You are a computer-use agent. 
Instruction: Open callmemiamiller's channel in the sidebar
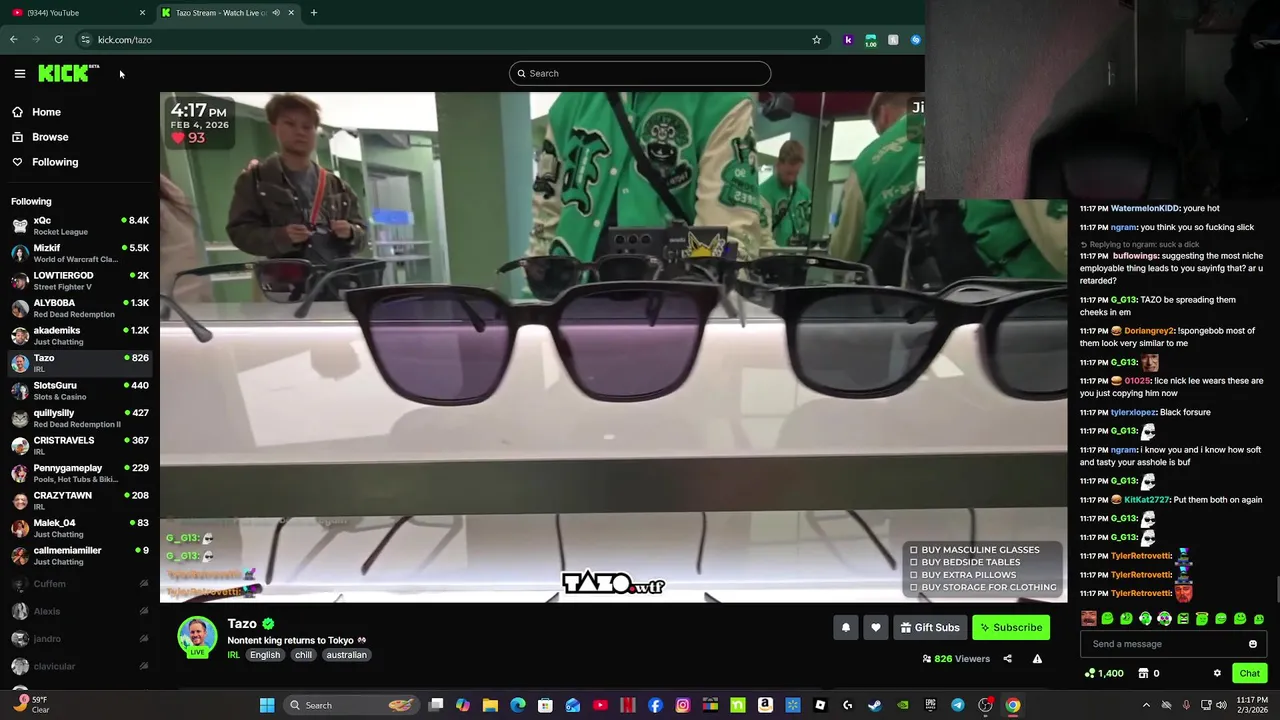pos(80,556)
